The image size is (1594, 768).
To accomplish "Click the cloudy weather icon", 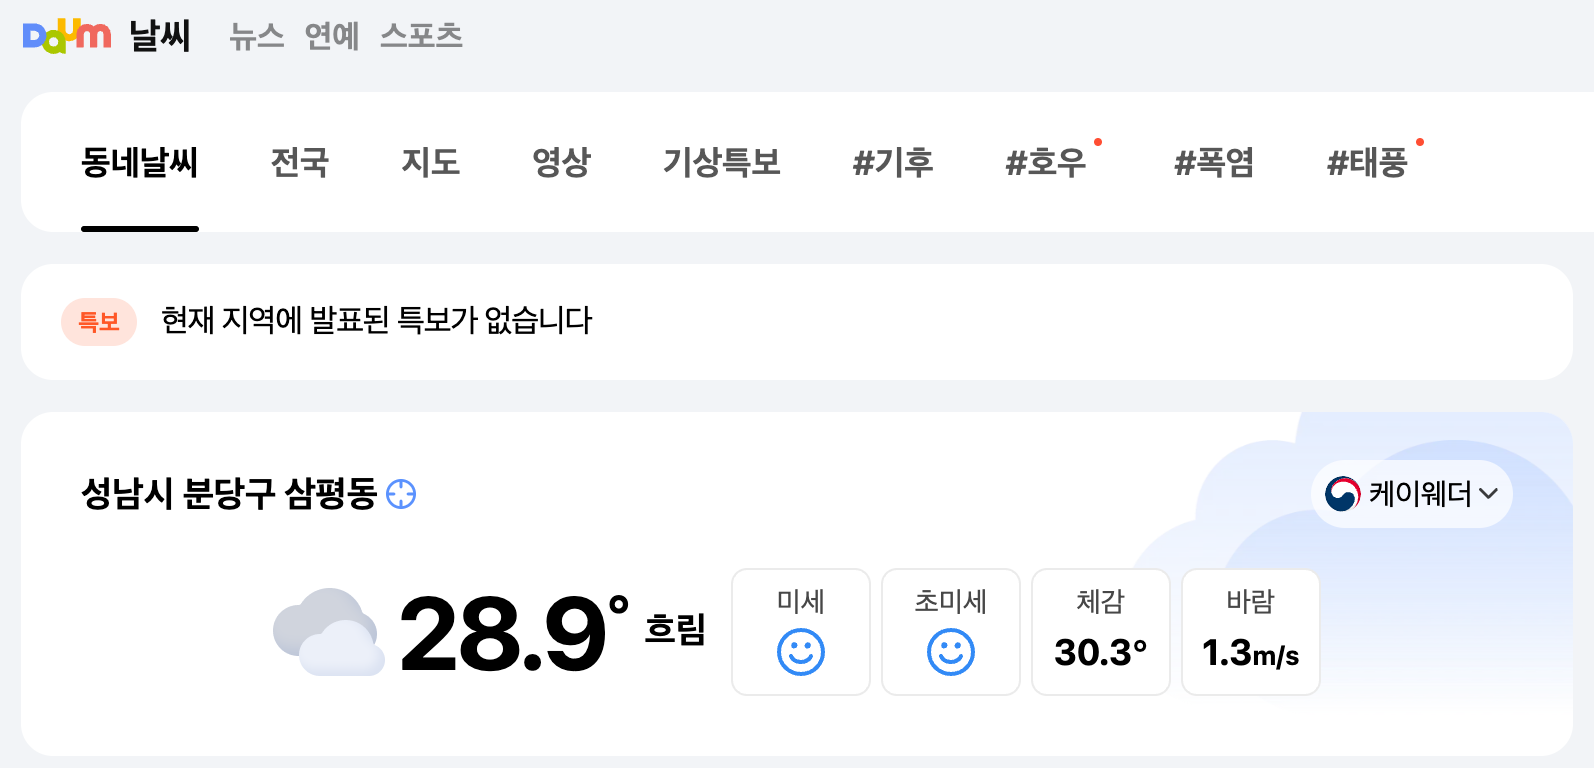I will click(328, 632).
